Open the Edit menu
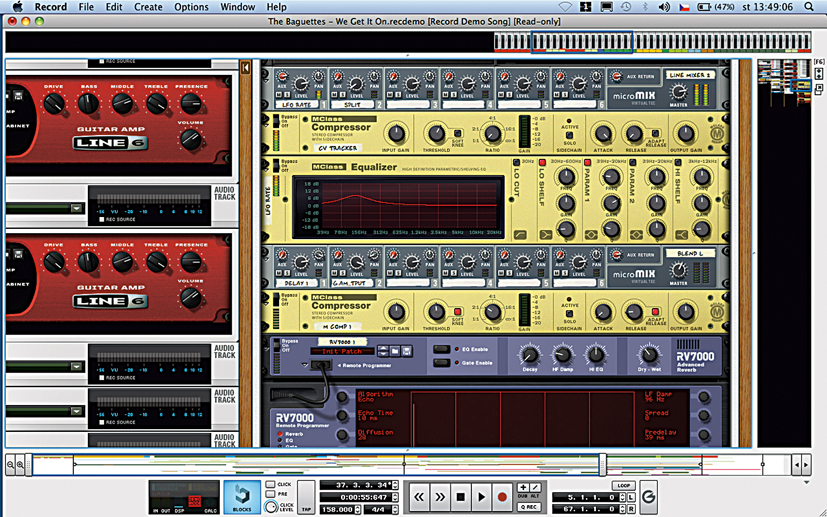The height and width of the screenshot is (517, 827). click(x=114, y=7)
